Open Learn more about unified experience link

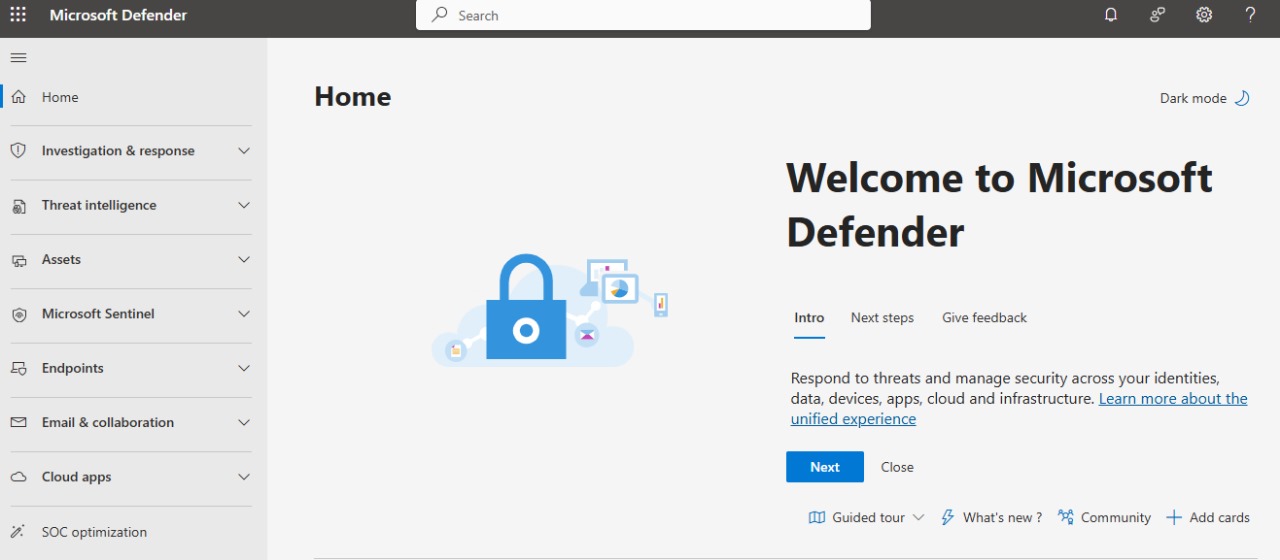pyautogui.click(x=1172, y=399)
